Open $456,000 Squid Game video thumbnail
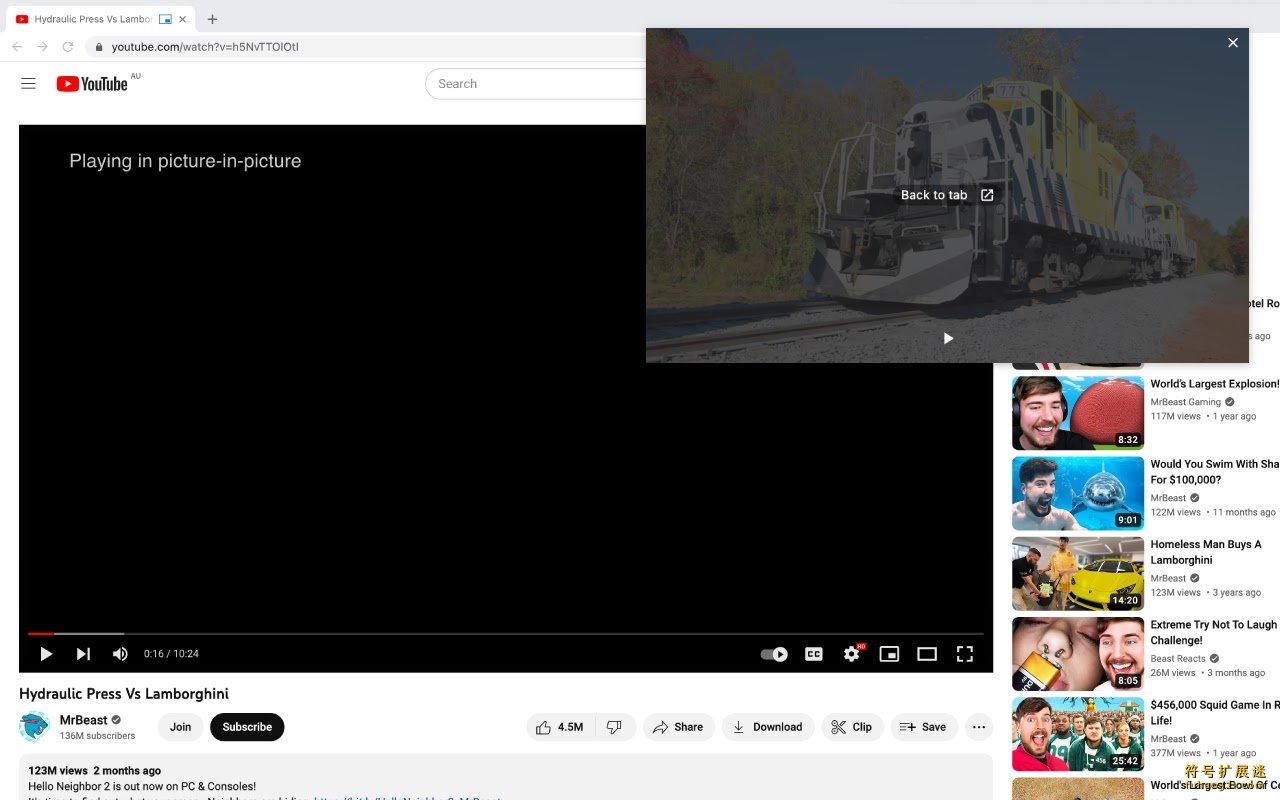 coord(1078,734)
